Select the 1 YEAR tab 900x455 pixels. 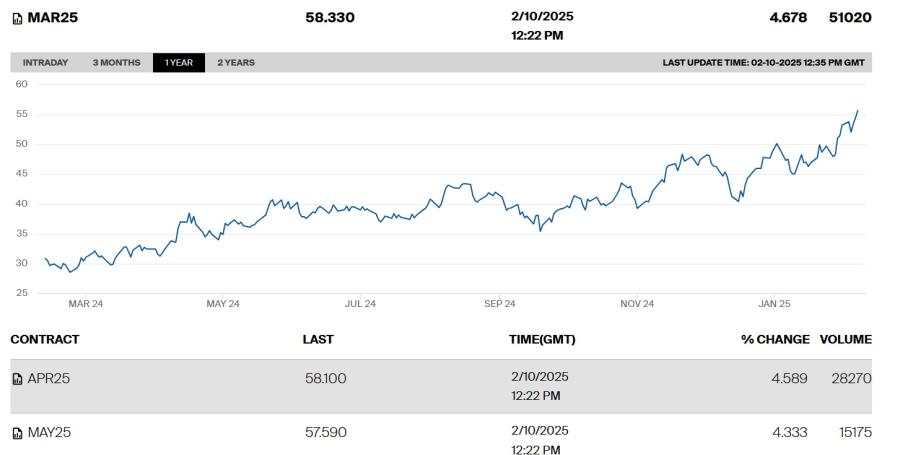(x=179, y=63)
